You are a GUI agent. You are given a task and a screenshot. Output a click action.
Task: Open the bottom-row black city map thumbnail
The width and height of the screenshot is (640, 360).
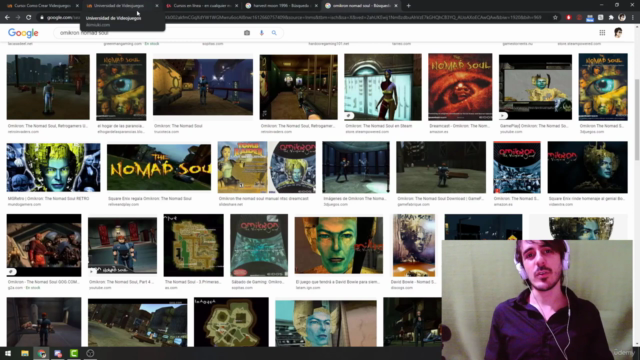(x=231, y=322)
